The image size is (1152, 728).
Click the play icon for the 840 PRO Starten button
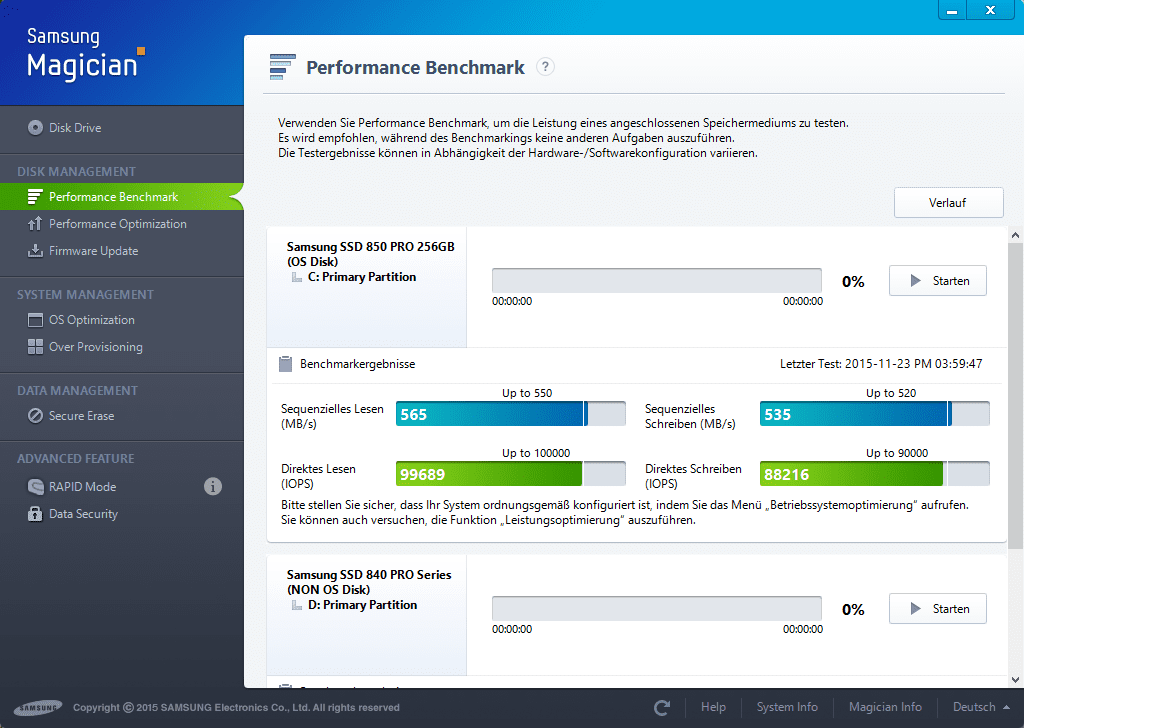915,608
